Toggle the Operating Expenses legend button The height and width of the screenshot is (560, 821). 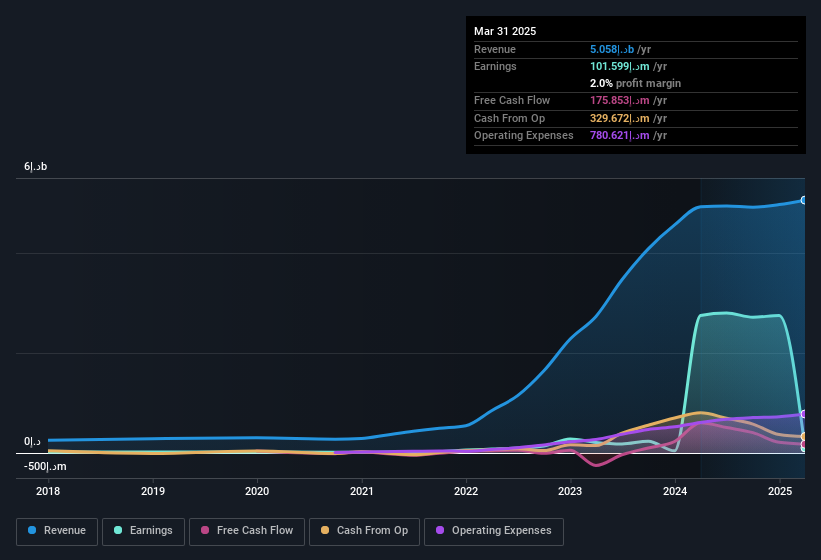(x=494, y=531)
